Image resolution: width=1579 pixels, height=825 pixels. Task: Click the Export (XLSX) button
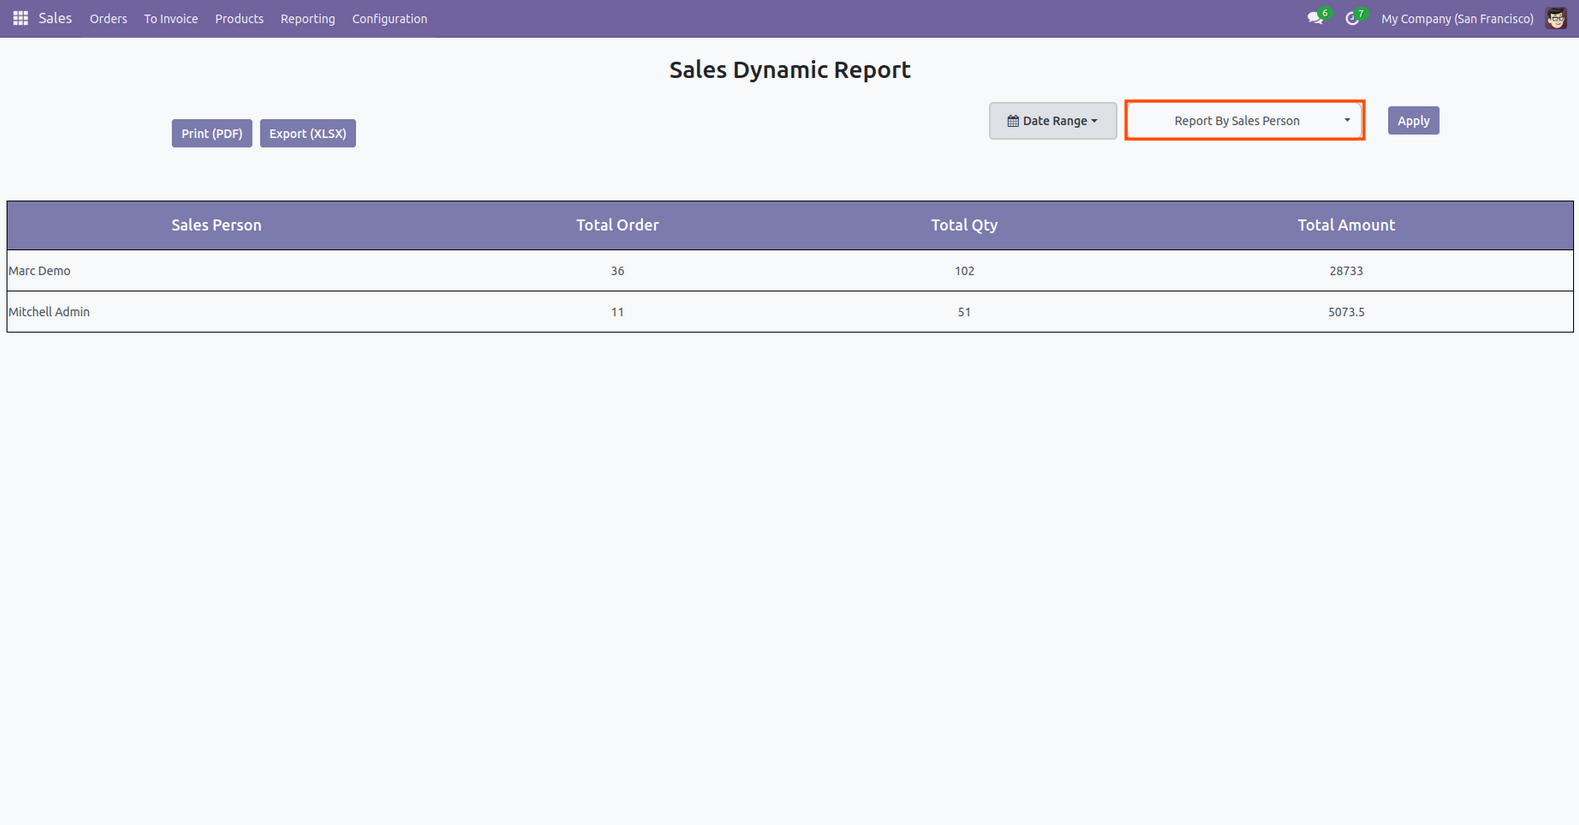click(308, 134)
